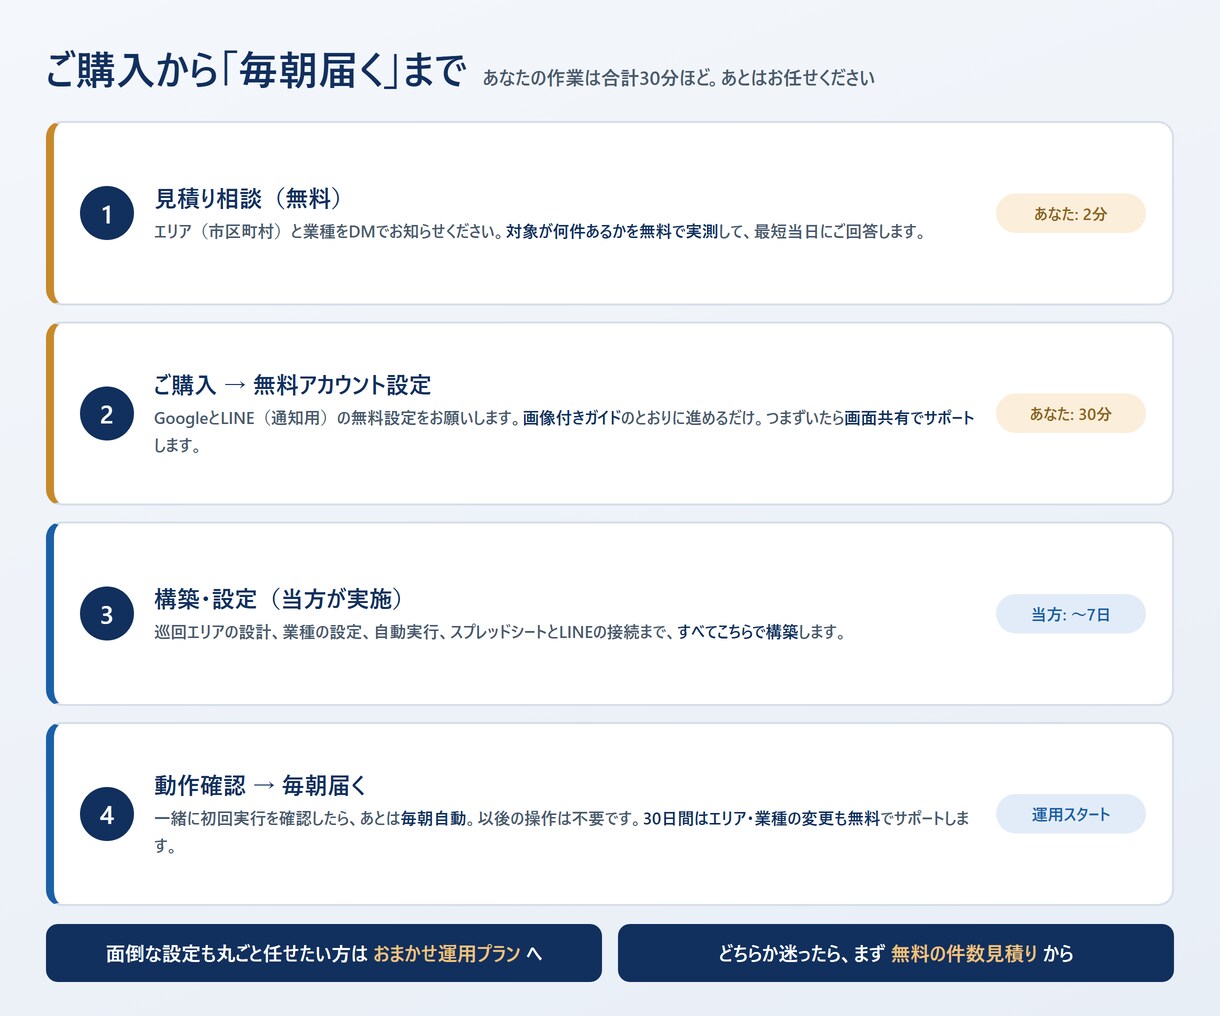This screenshot has height=1016, width=1220.
Task: Click the description starting GoogleとLINE（通知用）
Action: [x=564, y=431]
